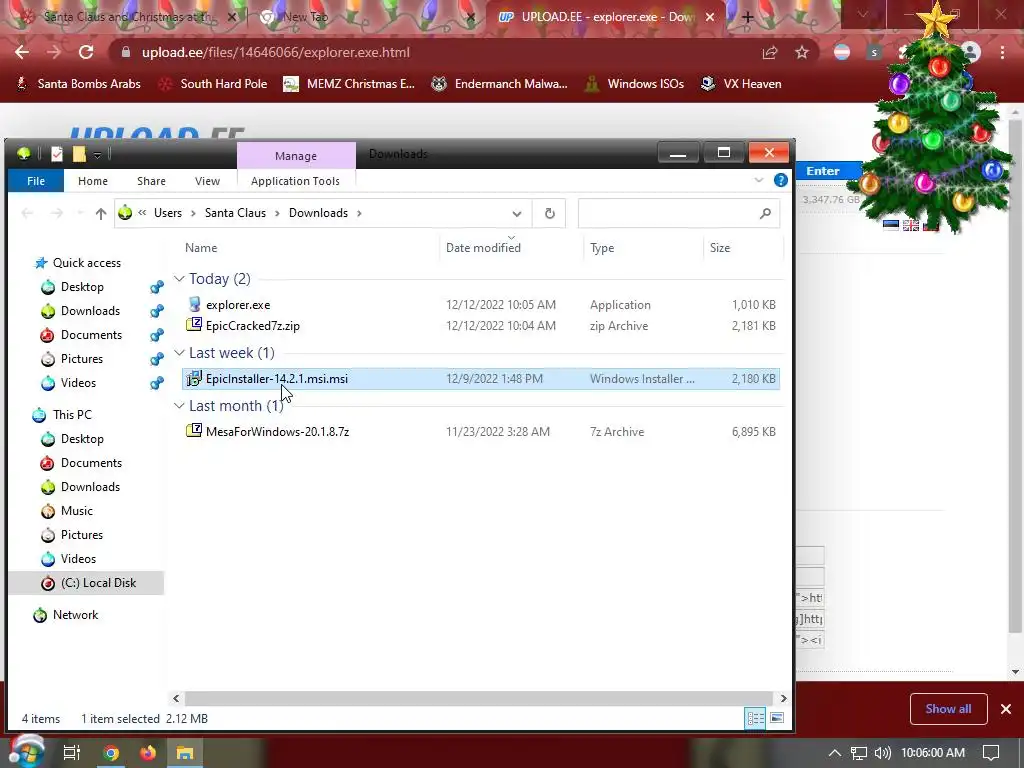1024x768 pixels.
Task: Click the New folder quick access icon
Action: [x=79, y=154]
